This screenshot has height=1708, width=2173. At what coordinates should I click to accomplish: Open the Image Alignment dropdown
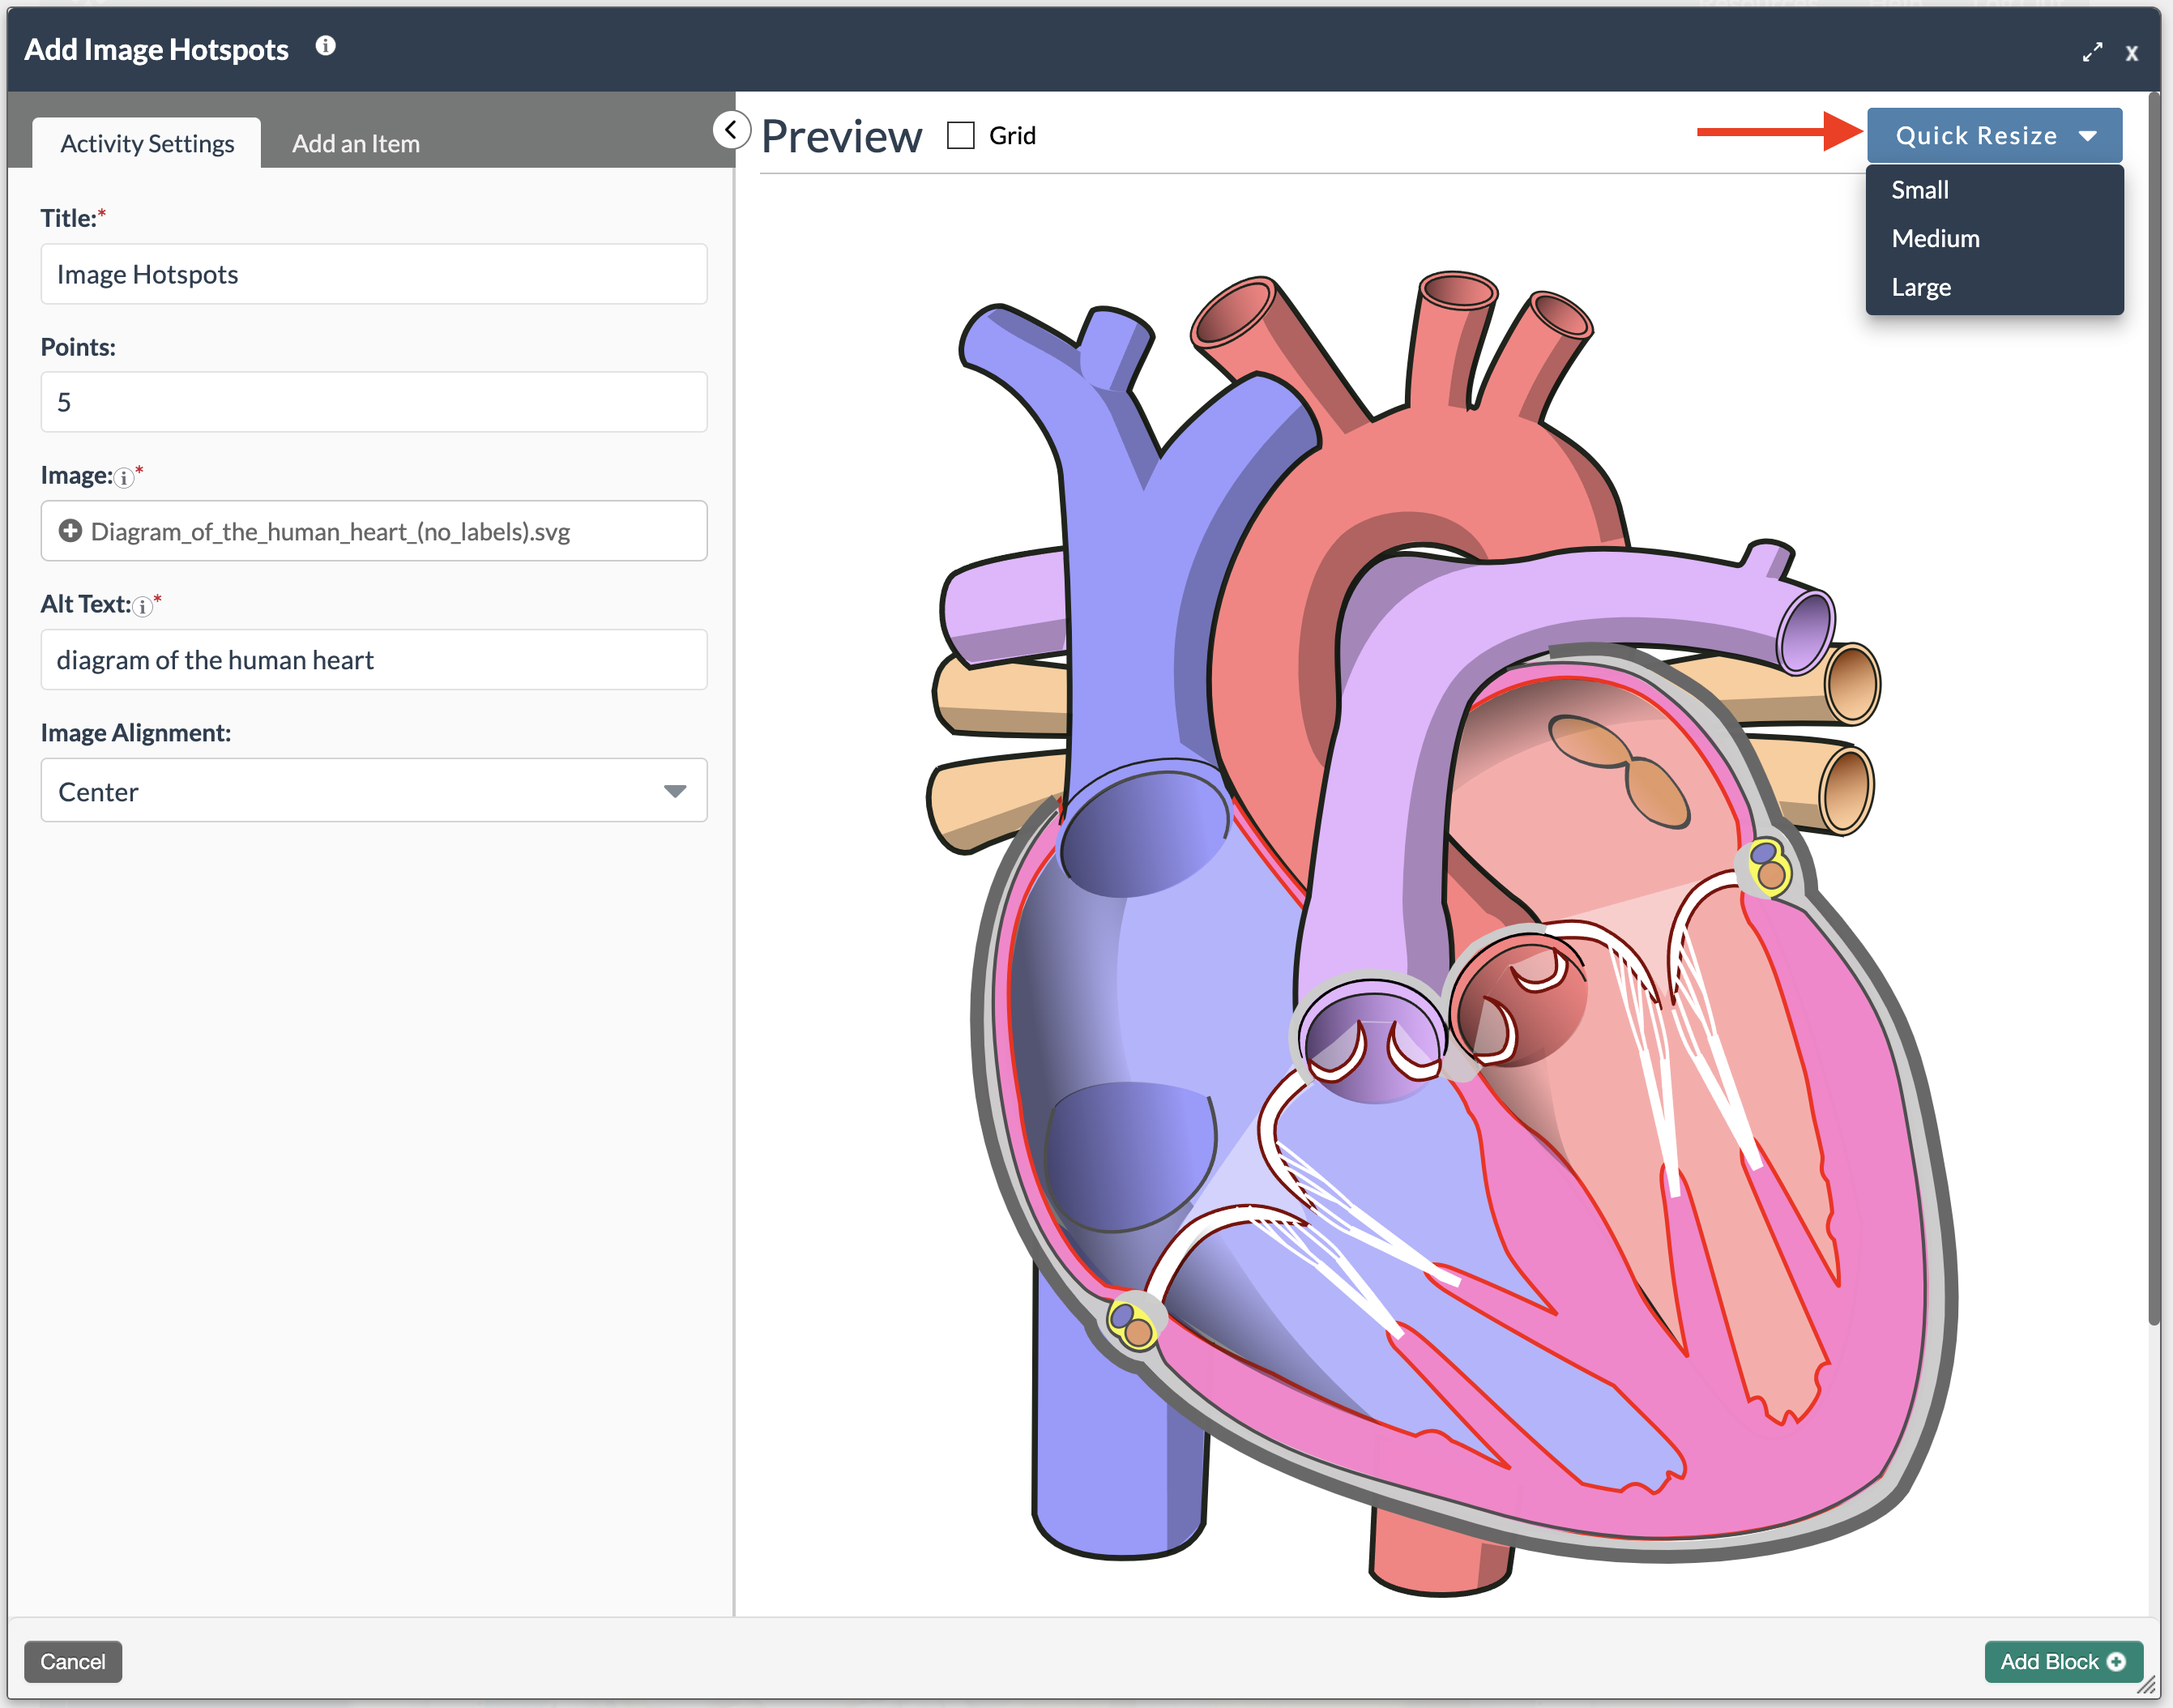click(373, 790)
